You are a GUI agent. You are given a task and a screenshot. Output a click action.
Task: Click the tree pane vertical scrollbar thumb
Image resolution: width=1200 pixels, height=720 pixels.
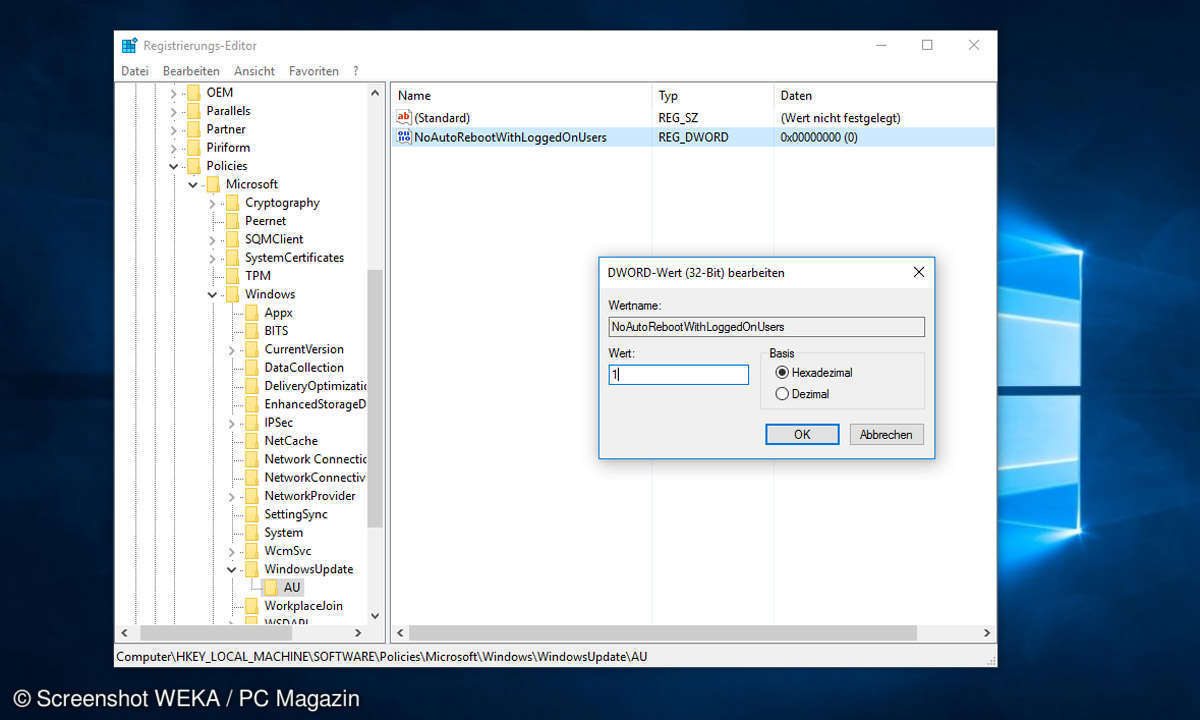point(375,398)
